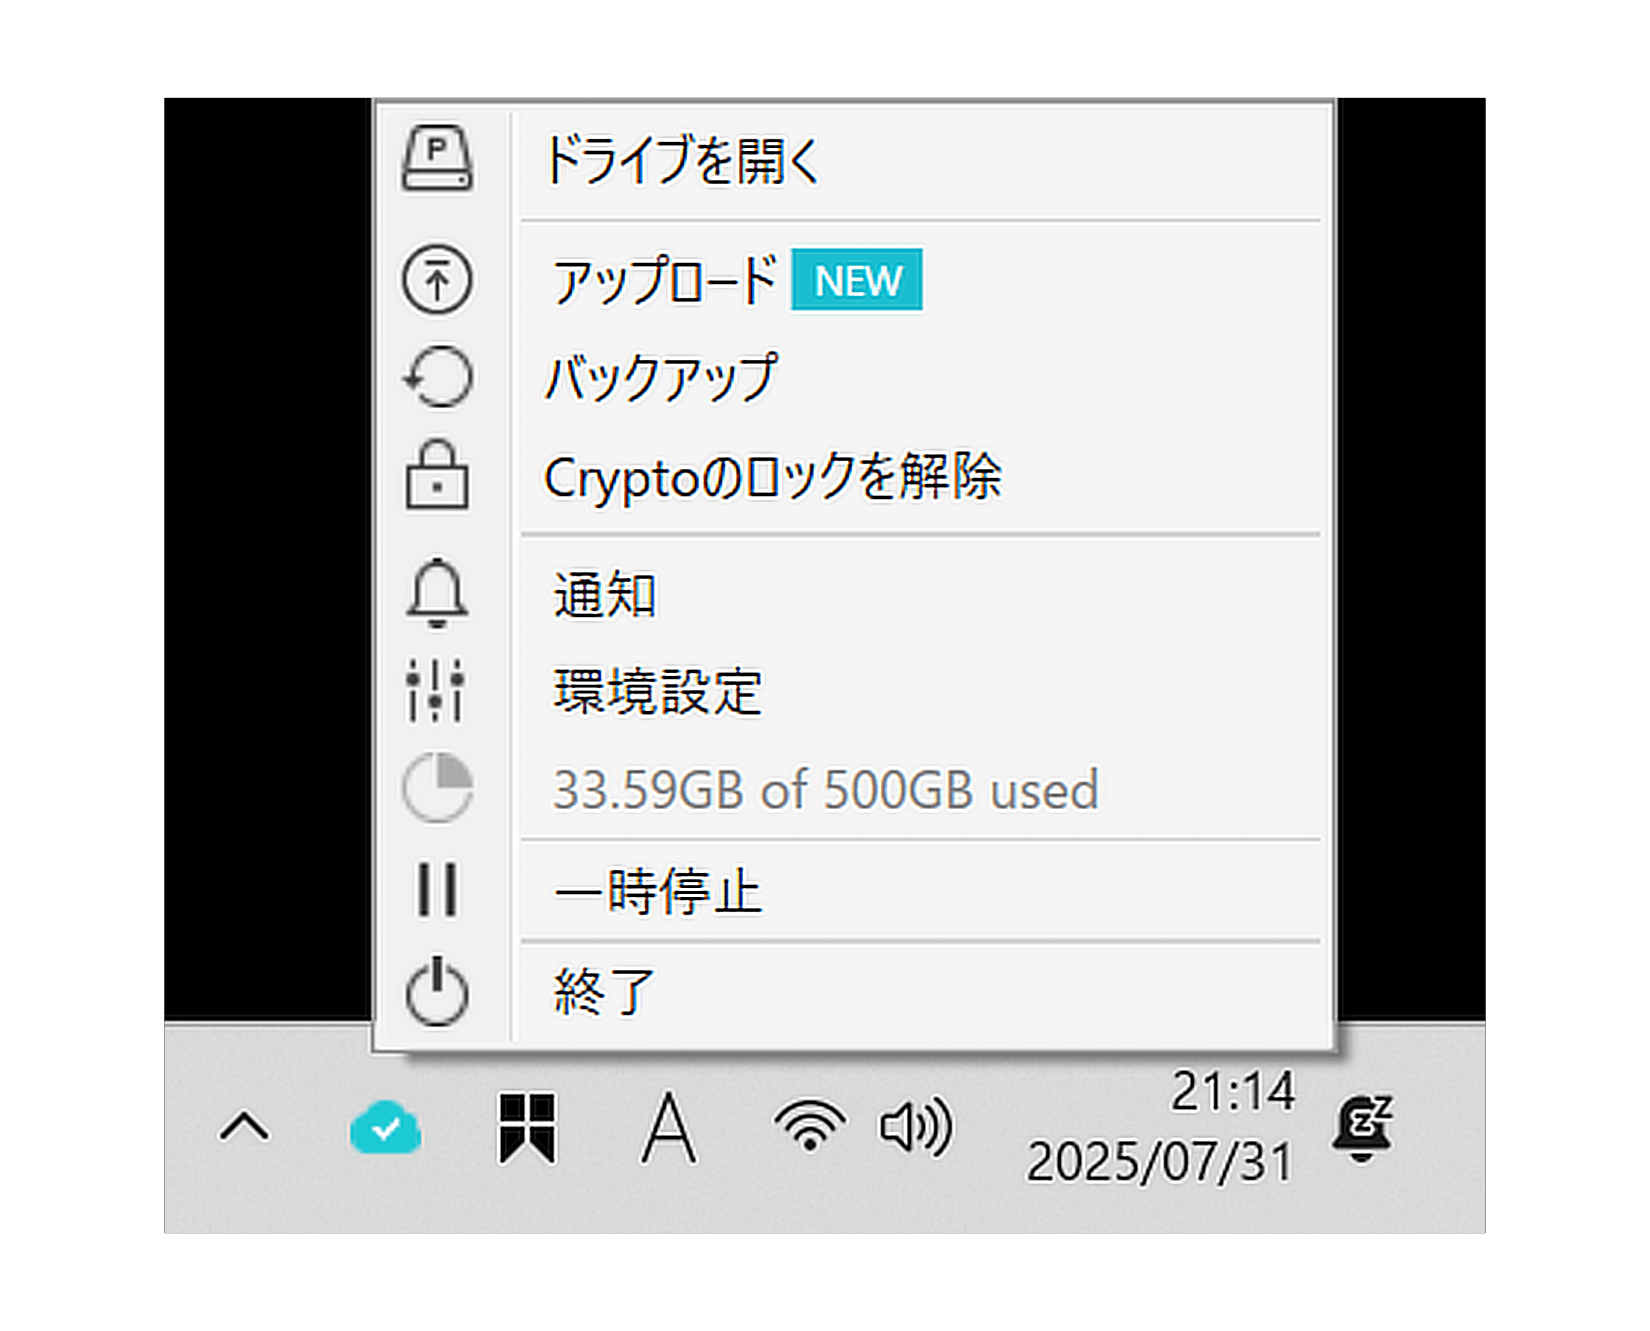The width and height of the screenshot is (1650, 1331).
Task: Click the Crypto padlock icon
Action: 437,475
